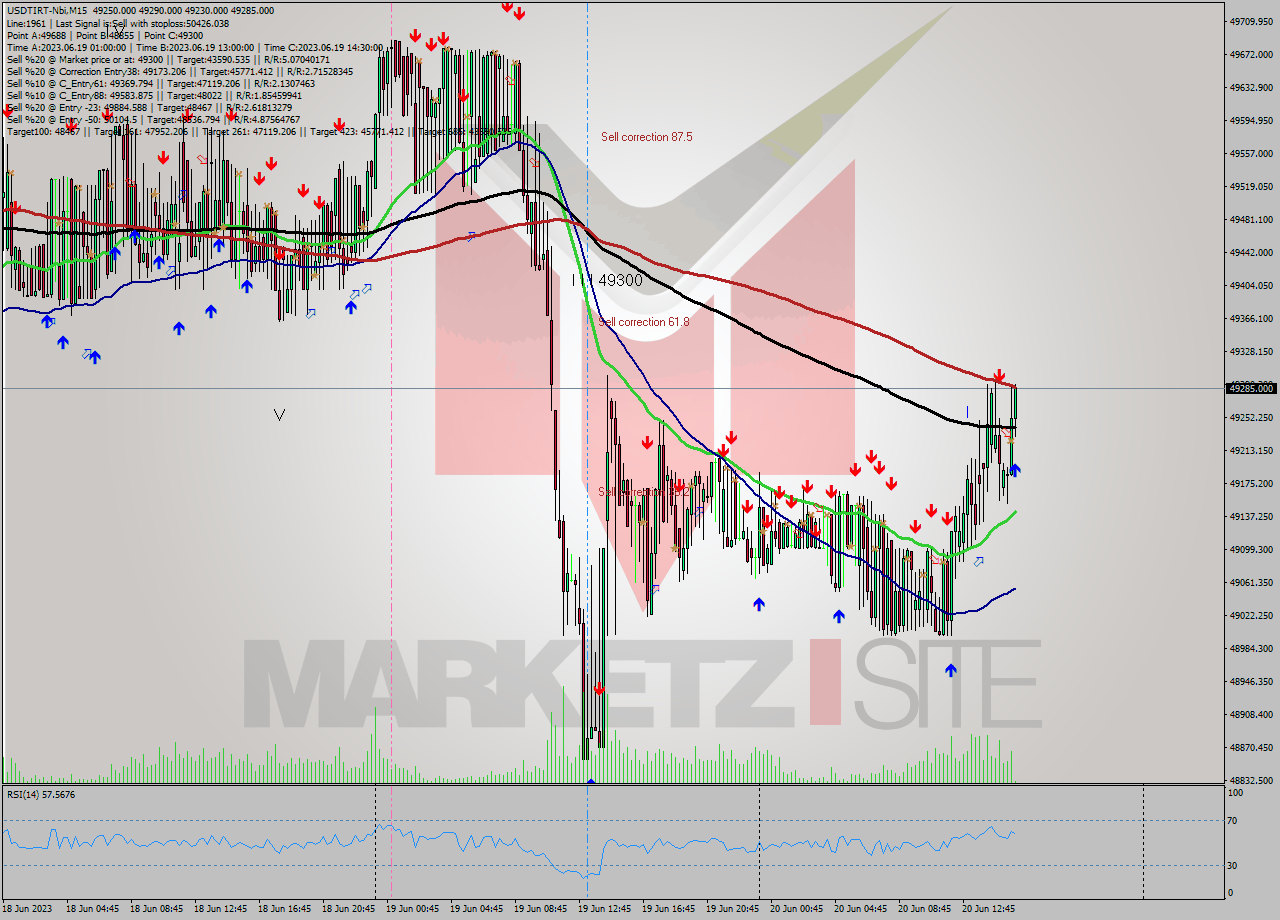Select the '18 Jun 04:45' time label
Image resolution: width=1280 pixels, height=920 pixels.
[x=92, y=909]
